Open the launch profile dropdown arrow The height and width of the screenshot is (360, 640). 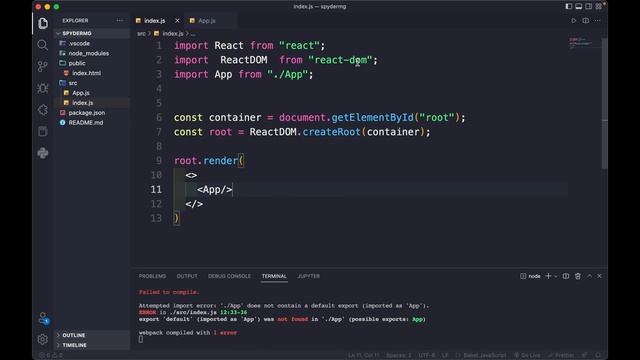coord(556,276)
